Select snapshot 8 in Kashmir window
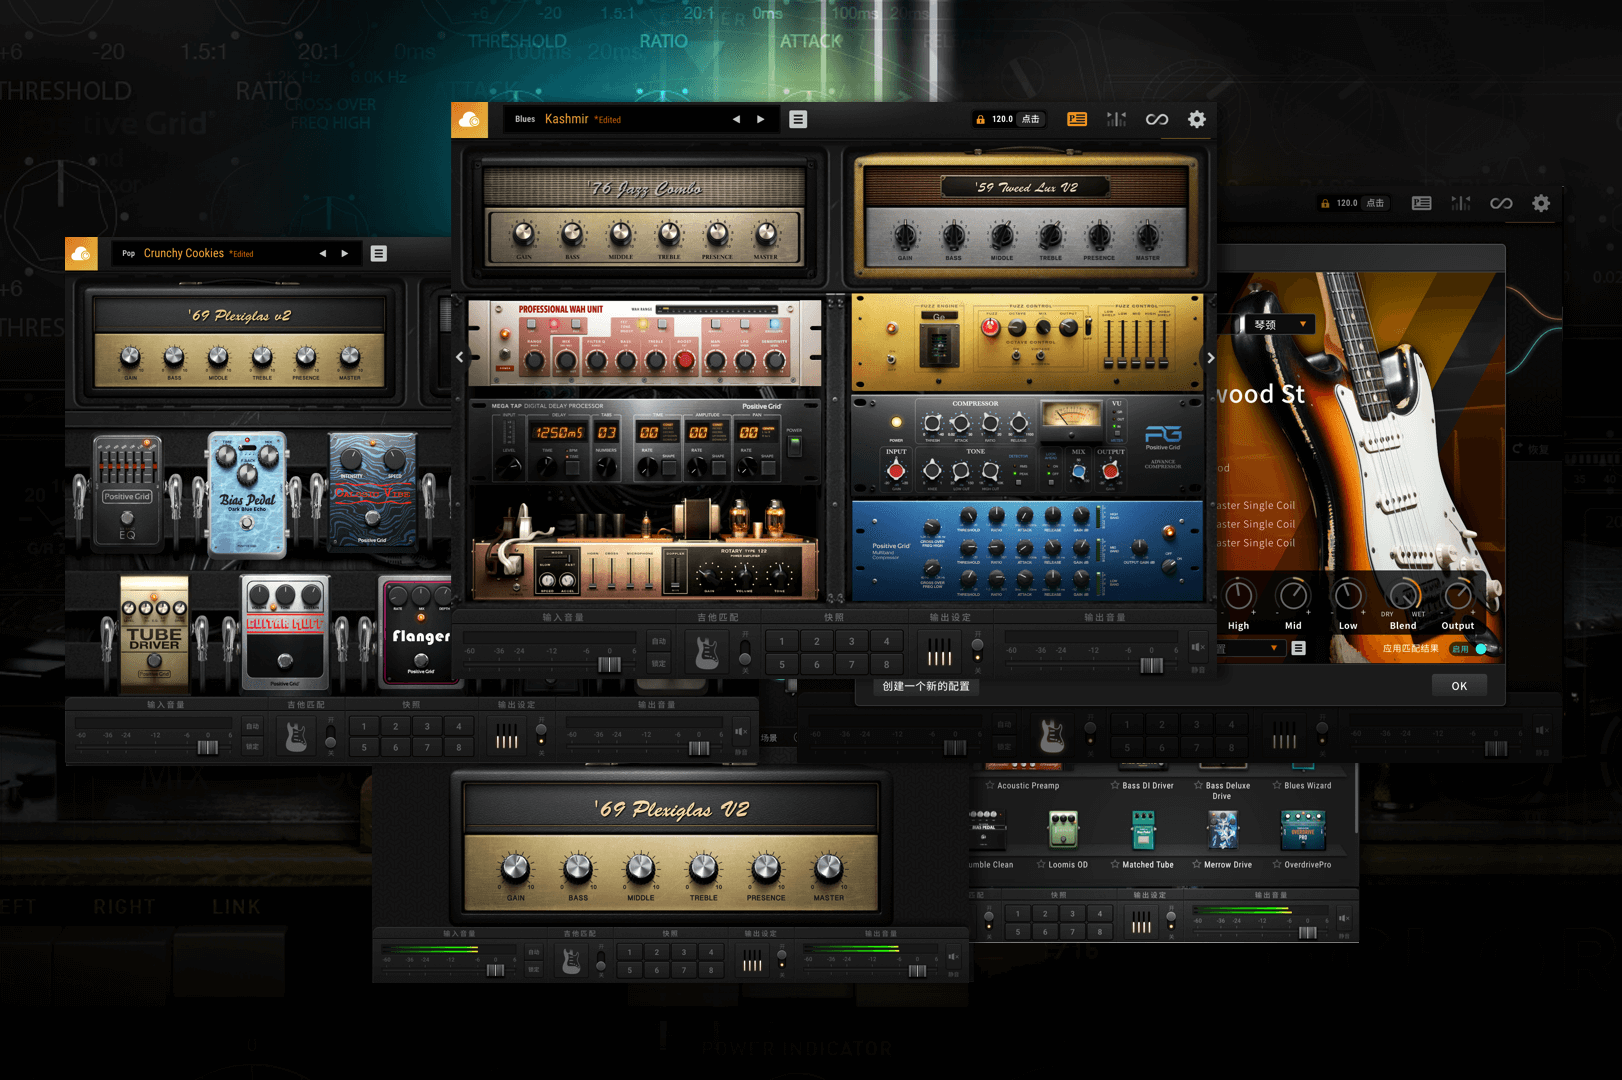Screen dimensions: 1622x1080 [x=886, y=664]
